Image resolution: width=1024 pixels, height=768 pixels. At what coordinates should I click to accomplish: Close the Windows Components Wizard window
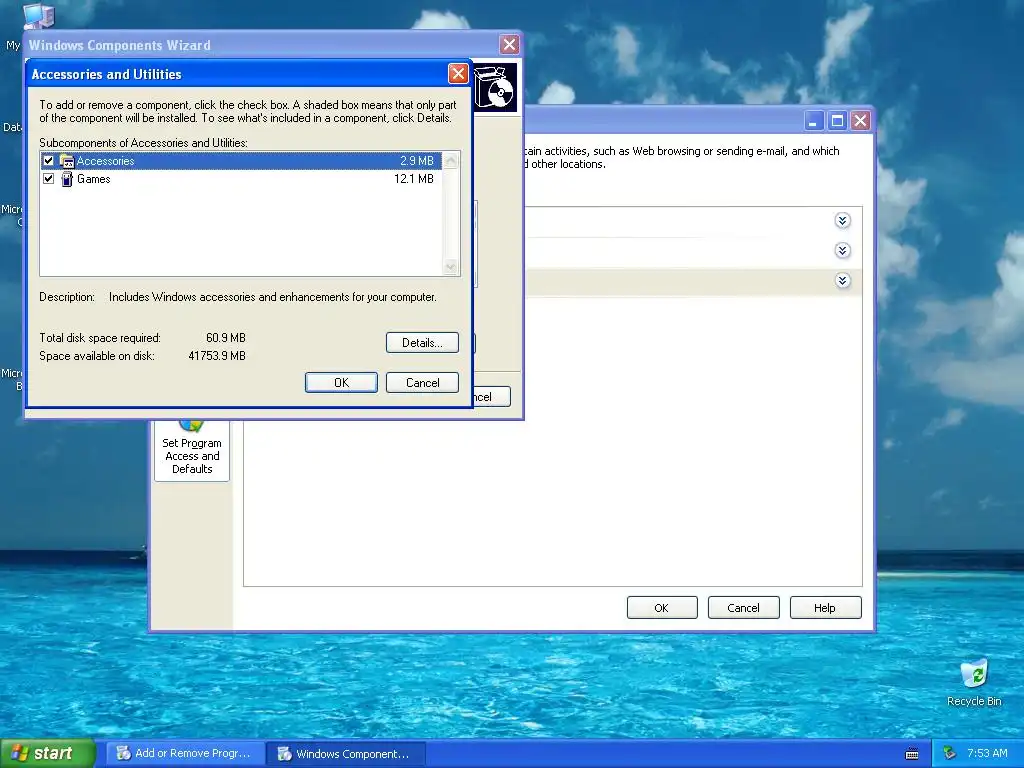click(509, 45)
